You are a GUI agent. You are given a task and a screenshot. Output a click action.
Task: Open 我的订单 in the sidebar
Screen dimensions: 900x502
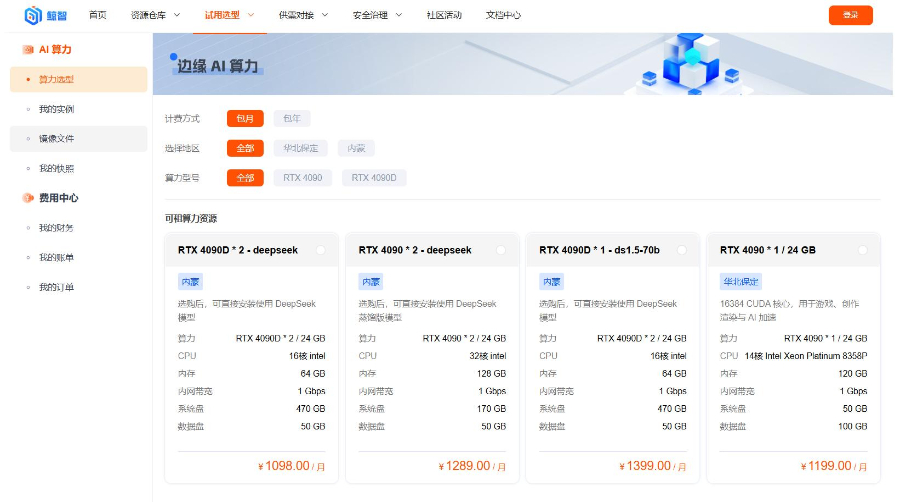[x=56, y=288]
